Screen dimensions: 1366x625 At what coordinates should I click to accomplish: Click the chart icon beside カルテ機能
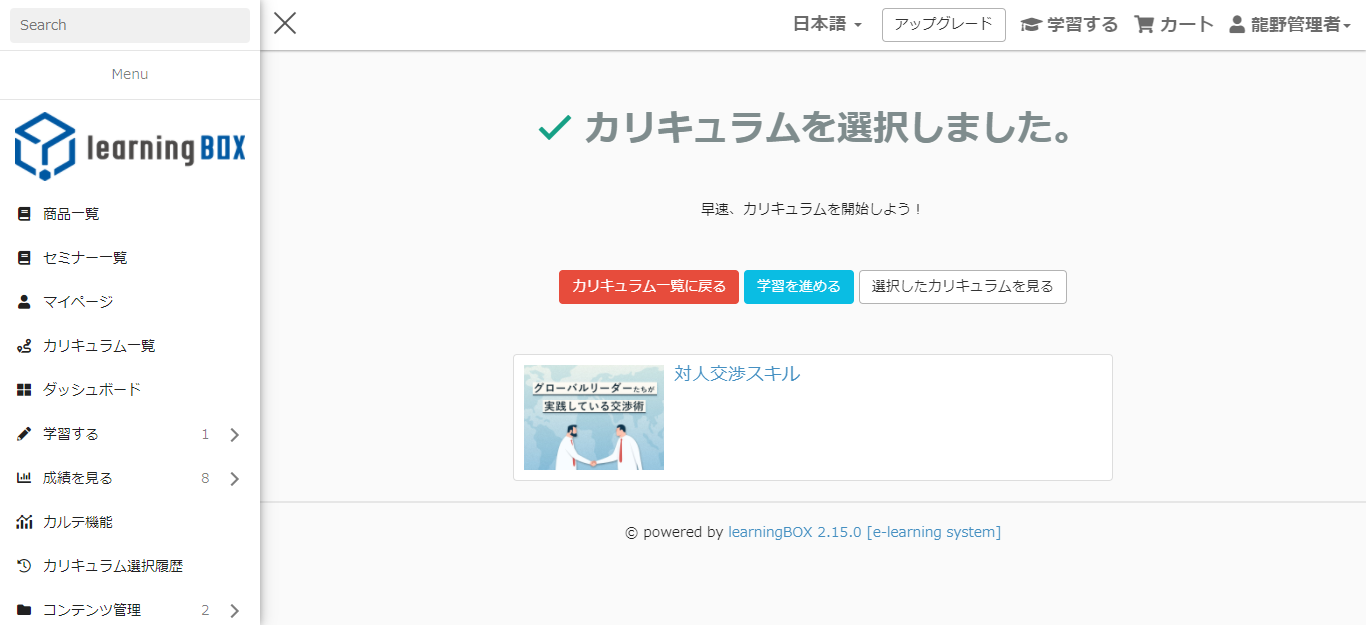[24, 522]
